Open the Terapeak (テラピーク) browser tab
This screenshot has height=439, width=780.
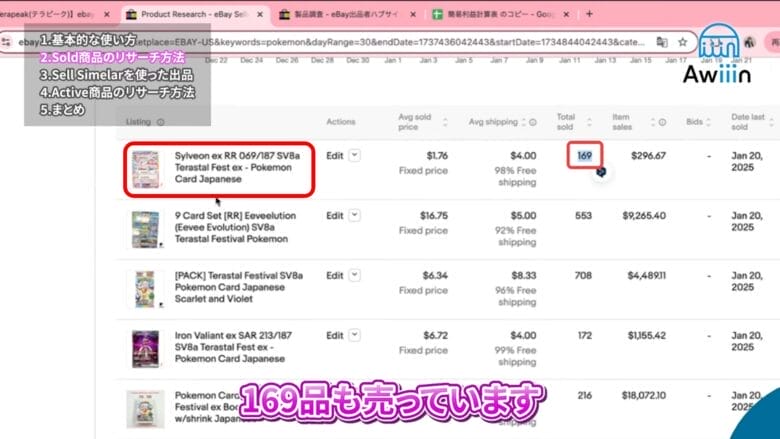click(x=47, y=14)
